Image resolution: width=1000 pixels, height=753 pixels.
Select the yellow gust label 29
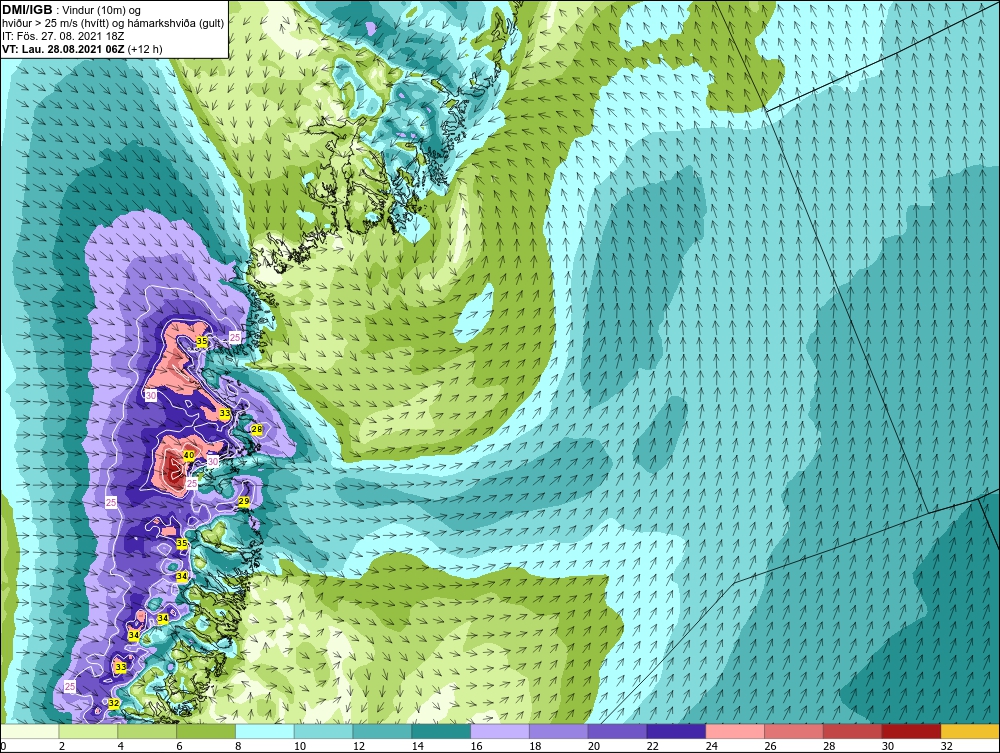tap(244, 502)
